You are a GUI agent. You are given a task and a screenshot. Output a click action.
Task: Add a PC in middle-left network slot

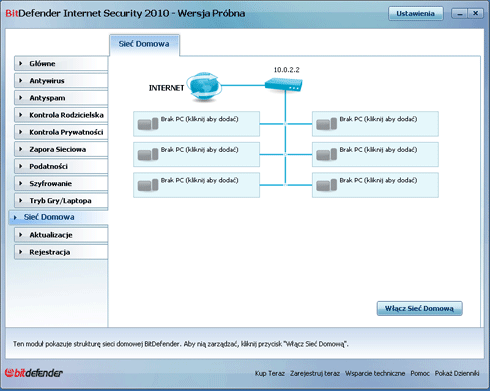[196, 155]
